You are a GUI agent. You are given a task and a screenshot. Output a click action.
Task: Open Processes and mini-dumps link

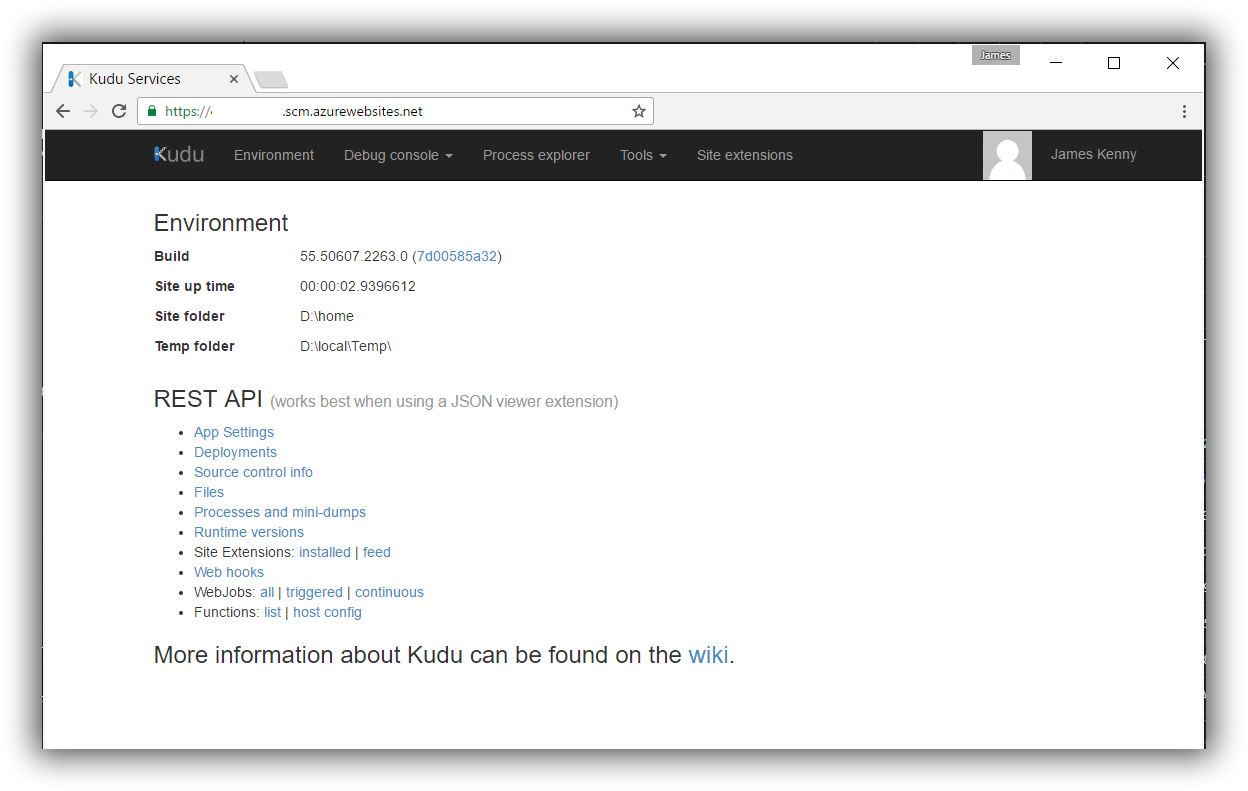[x=280, y=512]
